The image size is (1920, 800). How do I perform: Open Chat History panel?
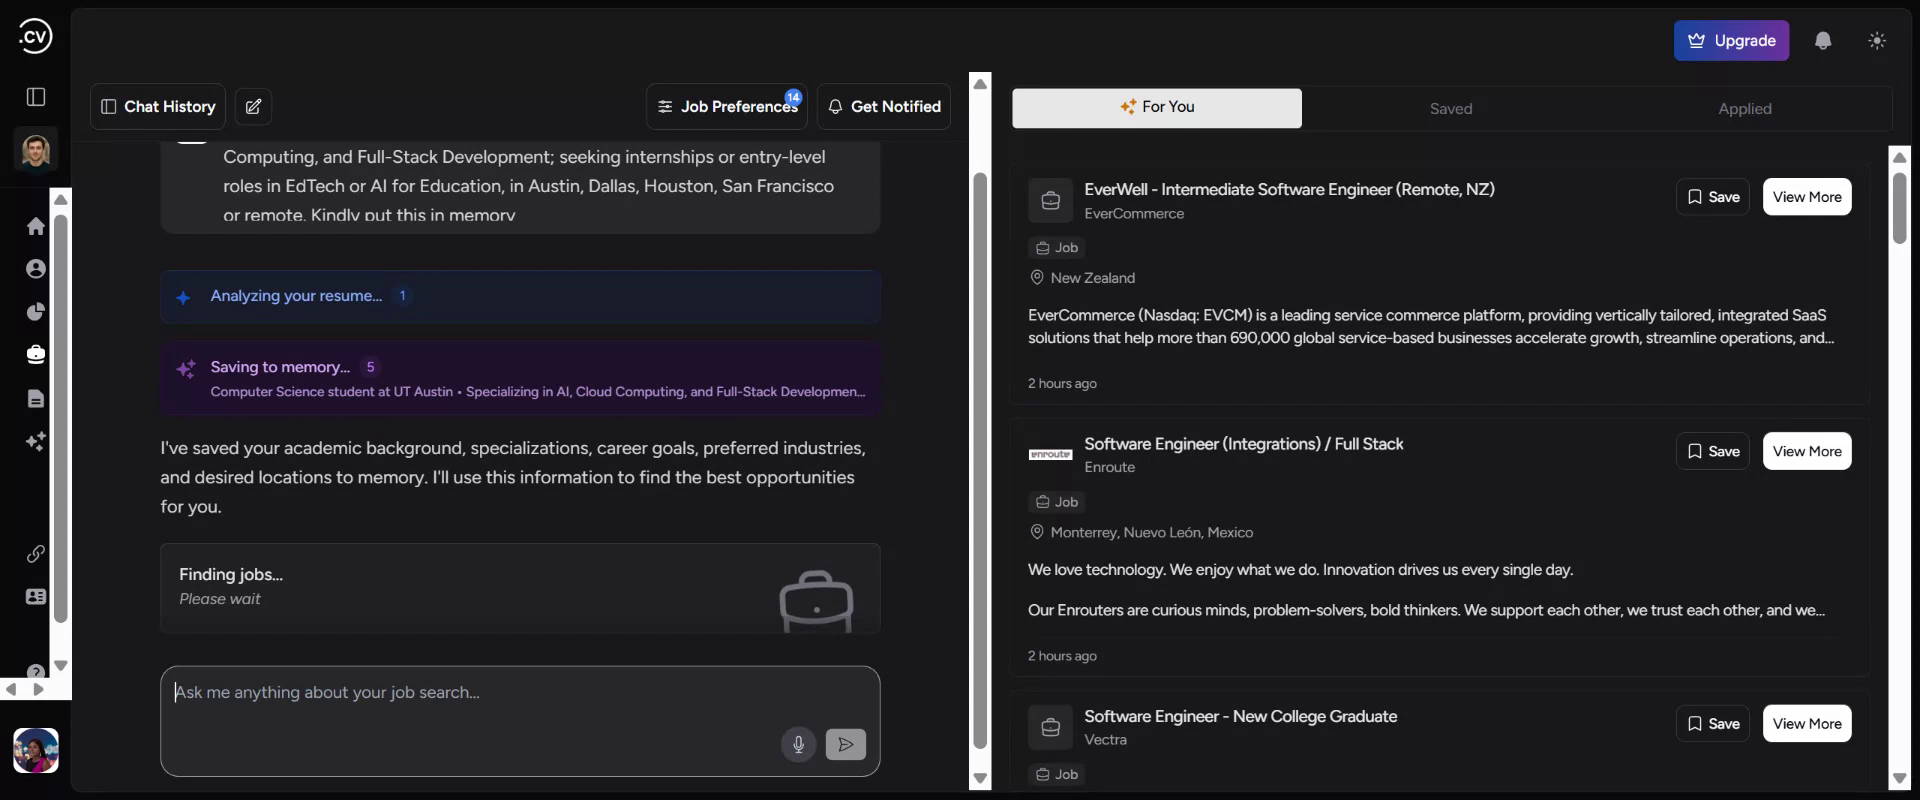tap(158, 107)
